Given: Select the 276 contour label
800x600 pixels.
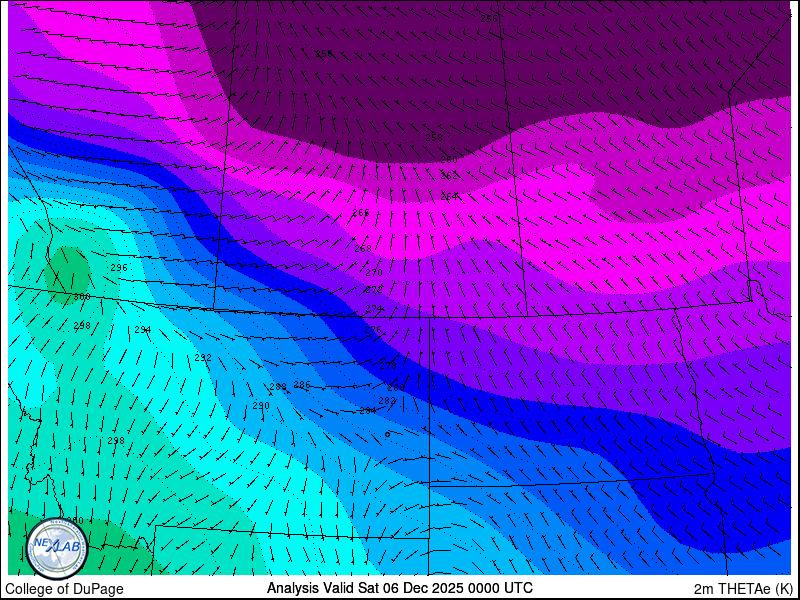Looking at the screenshot, I should tap(373, 331).
